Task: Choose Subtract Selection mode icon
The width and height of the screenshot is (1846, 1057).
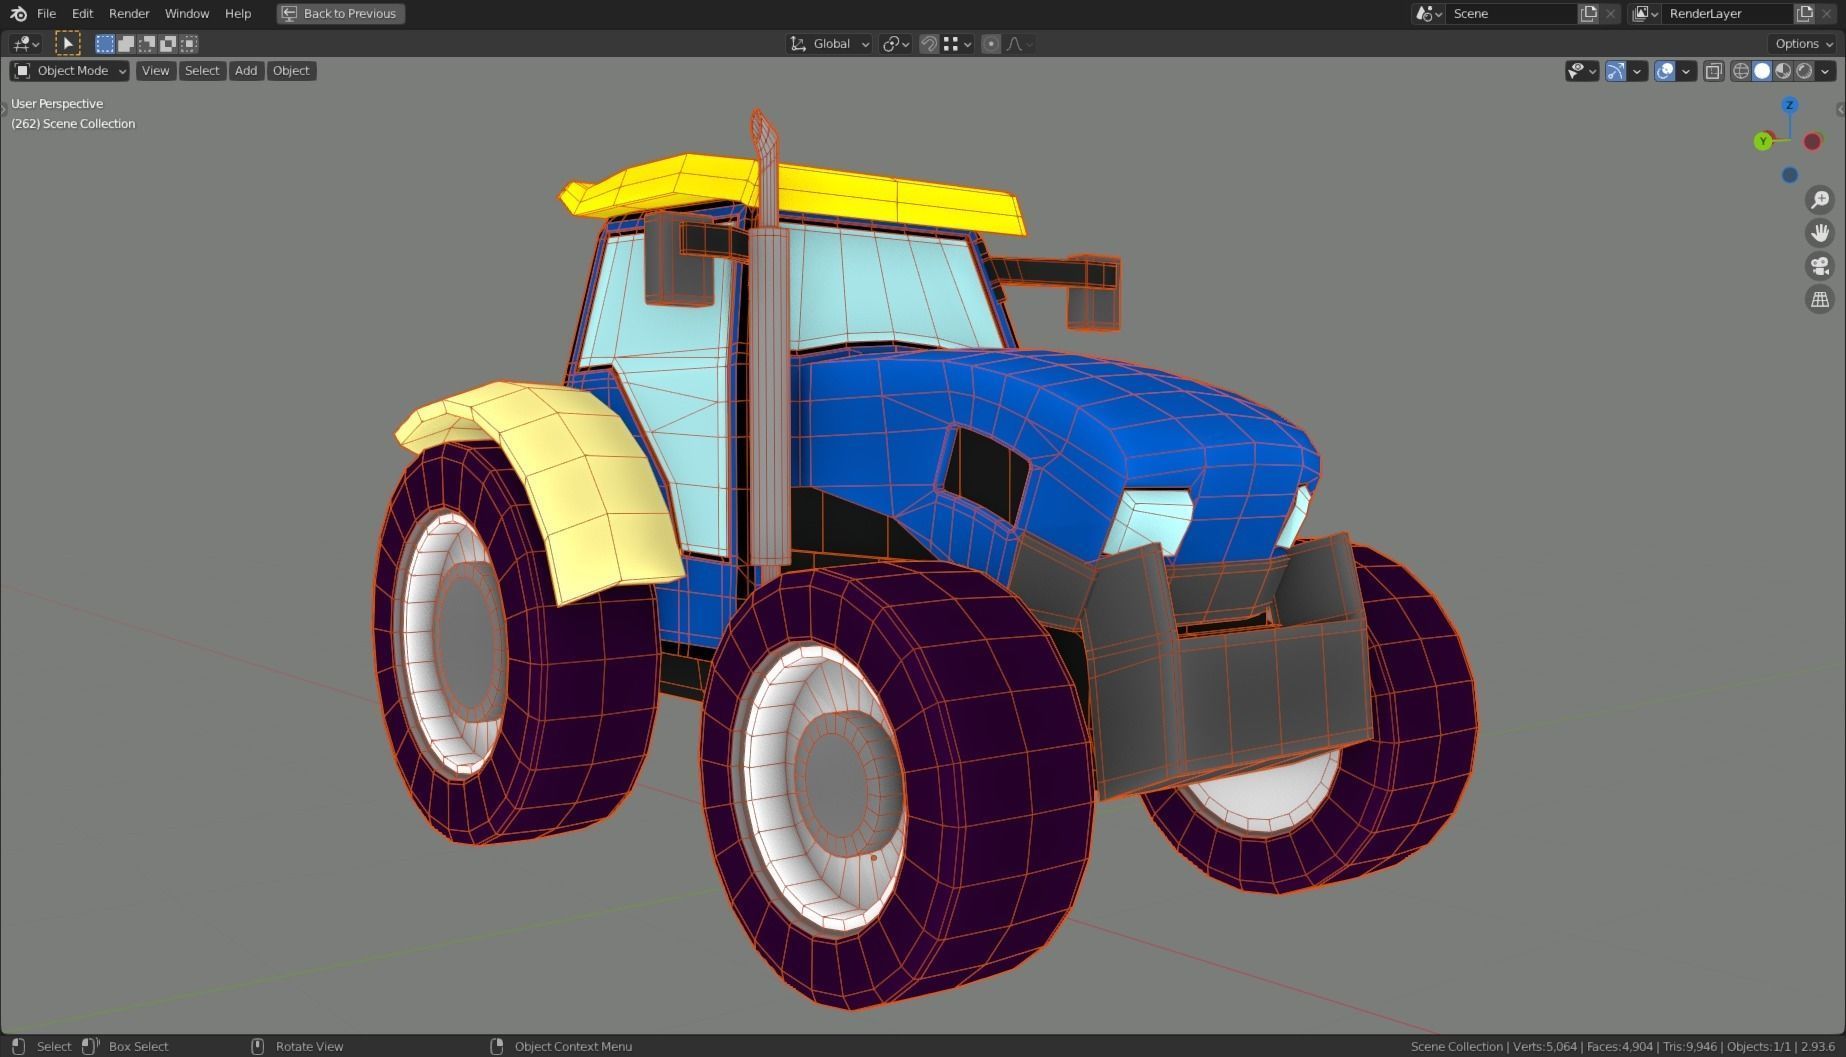Action: (147, 43)
